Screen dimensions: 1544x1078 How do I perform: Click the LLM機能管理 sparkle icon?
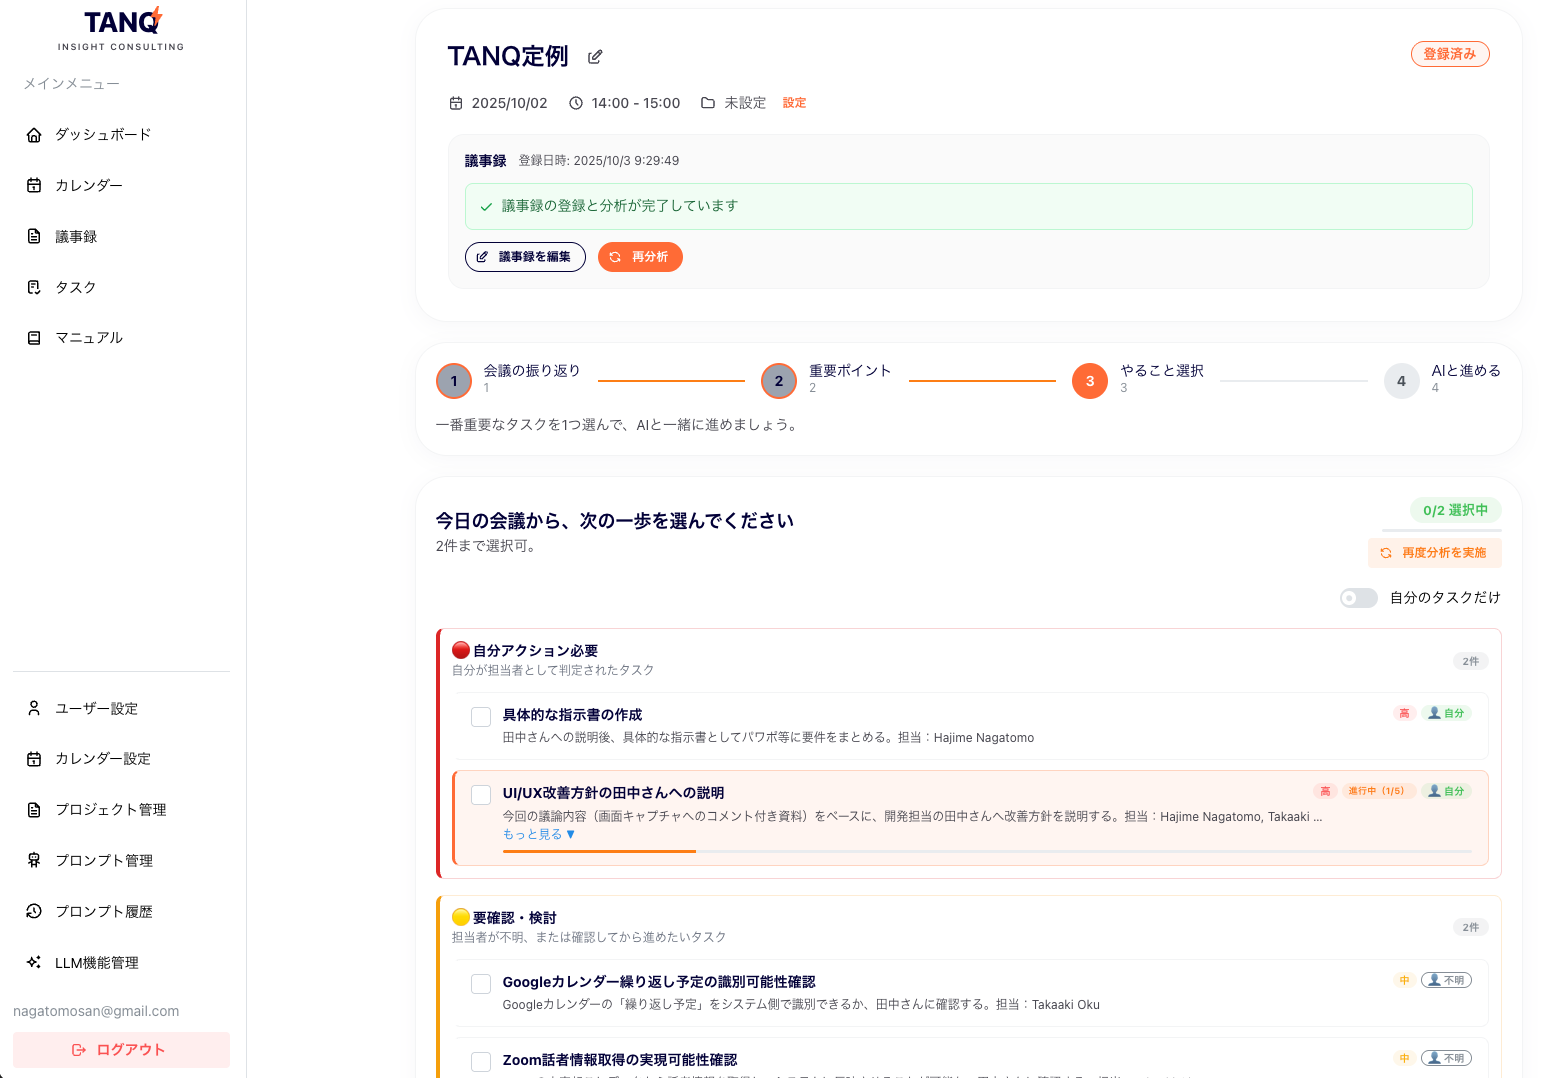point(34,963)
